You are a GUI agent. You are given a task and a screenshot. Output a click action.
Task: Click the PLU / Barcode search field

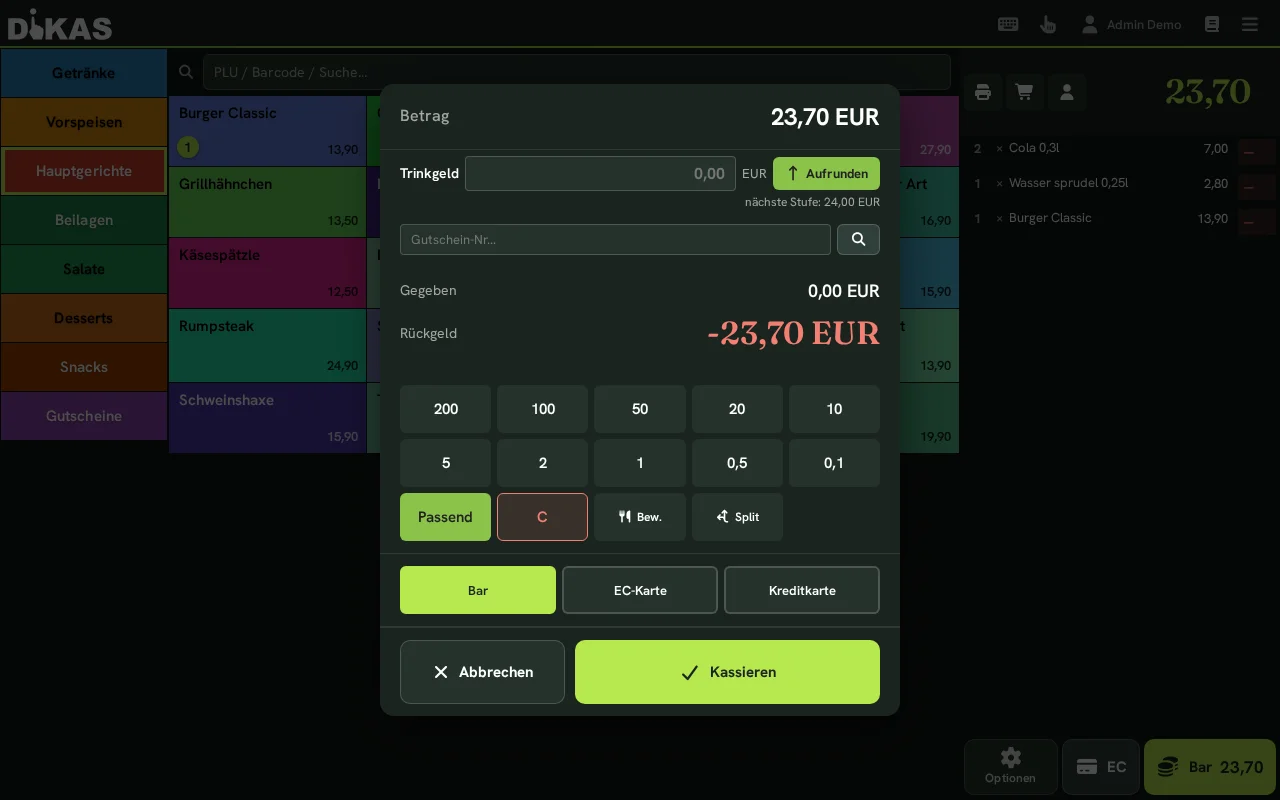pos(576,72)
